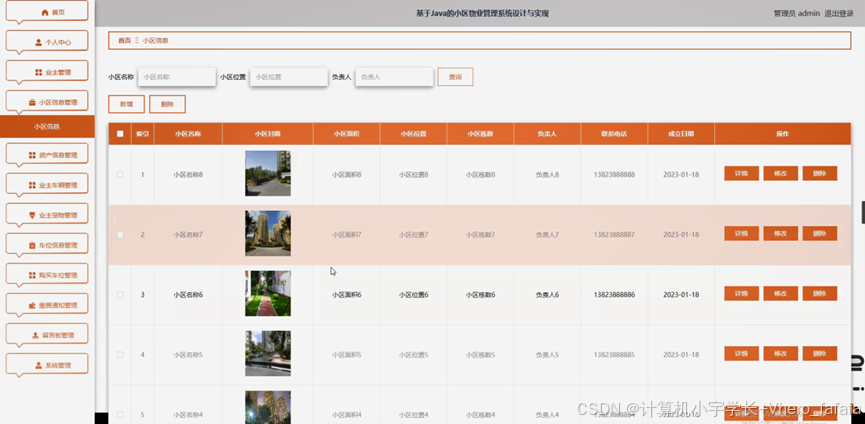Click 修改 for row 小区名称6
Viewport: 865px width, 424px height.
[781, 293]
